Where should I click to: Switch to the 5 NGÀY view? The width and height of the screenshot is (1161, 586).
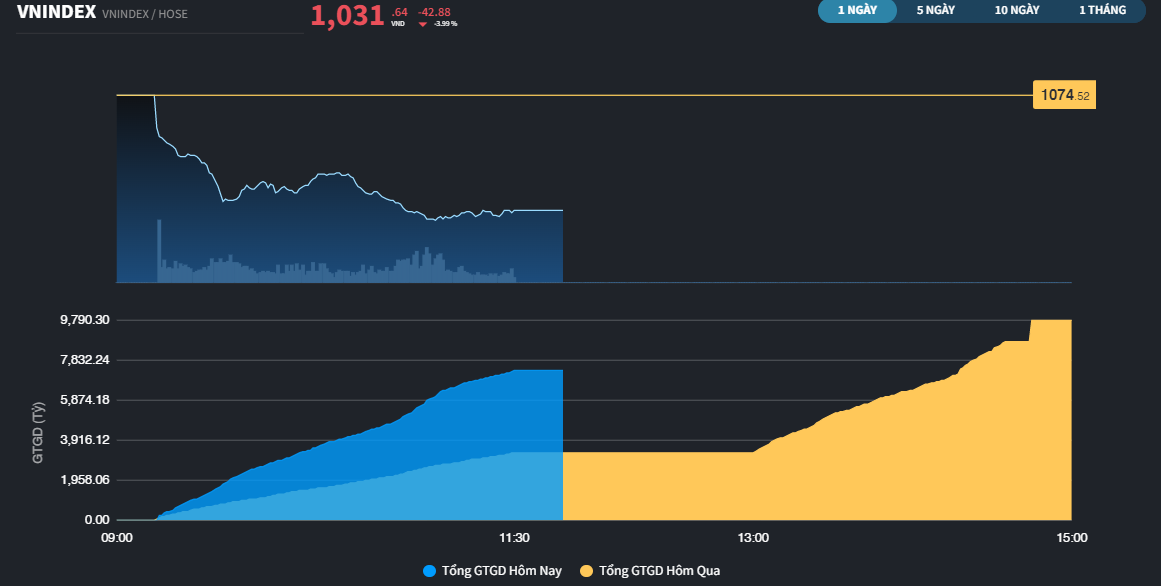[935, 10]
